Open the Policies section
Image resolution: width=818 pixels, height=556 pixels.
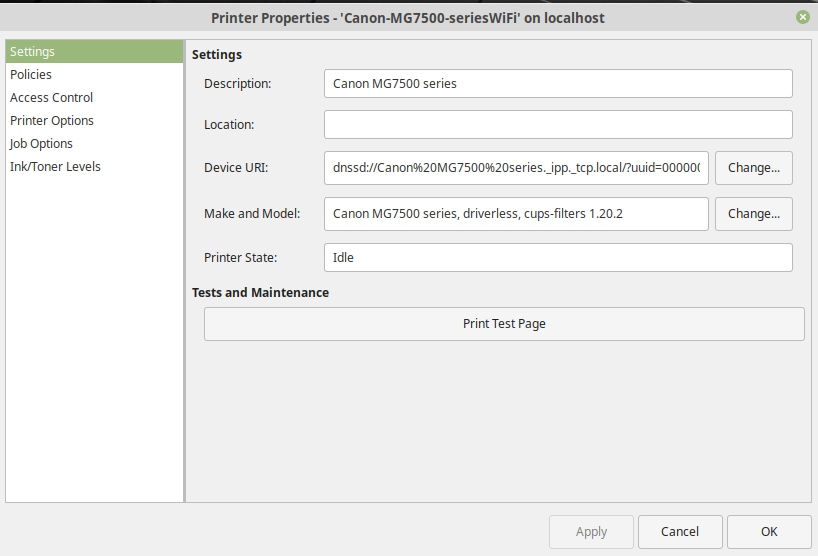click(31, 75)
